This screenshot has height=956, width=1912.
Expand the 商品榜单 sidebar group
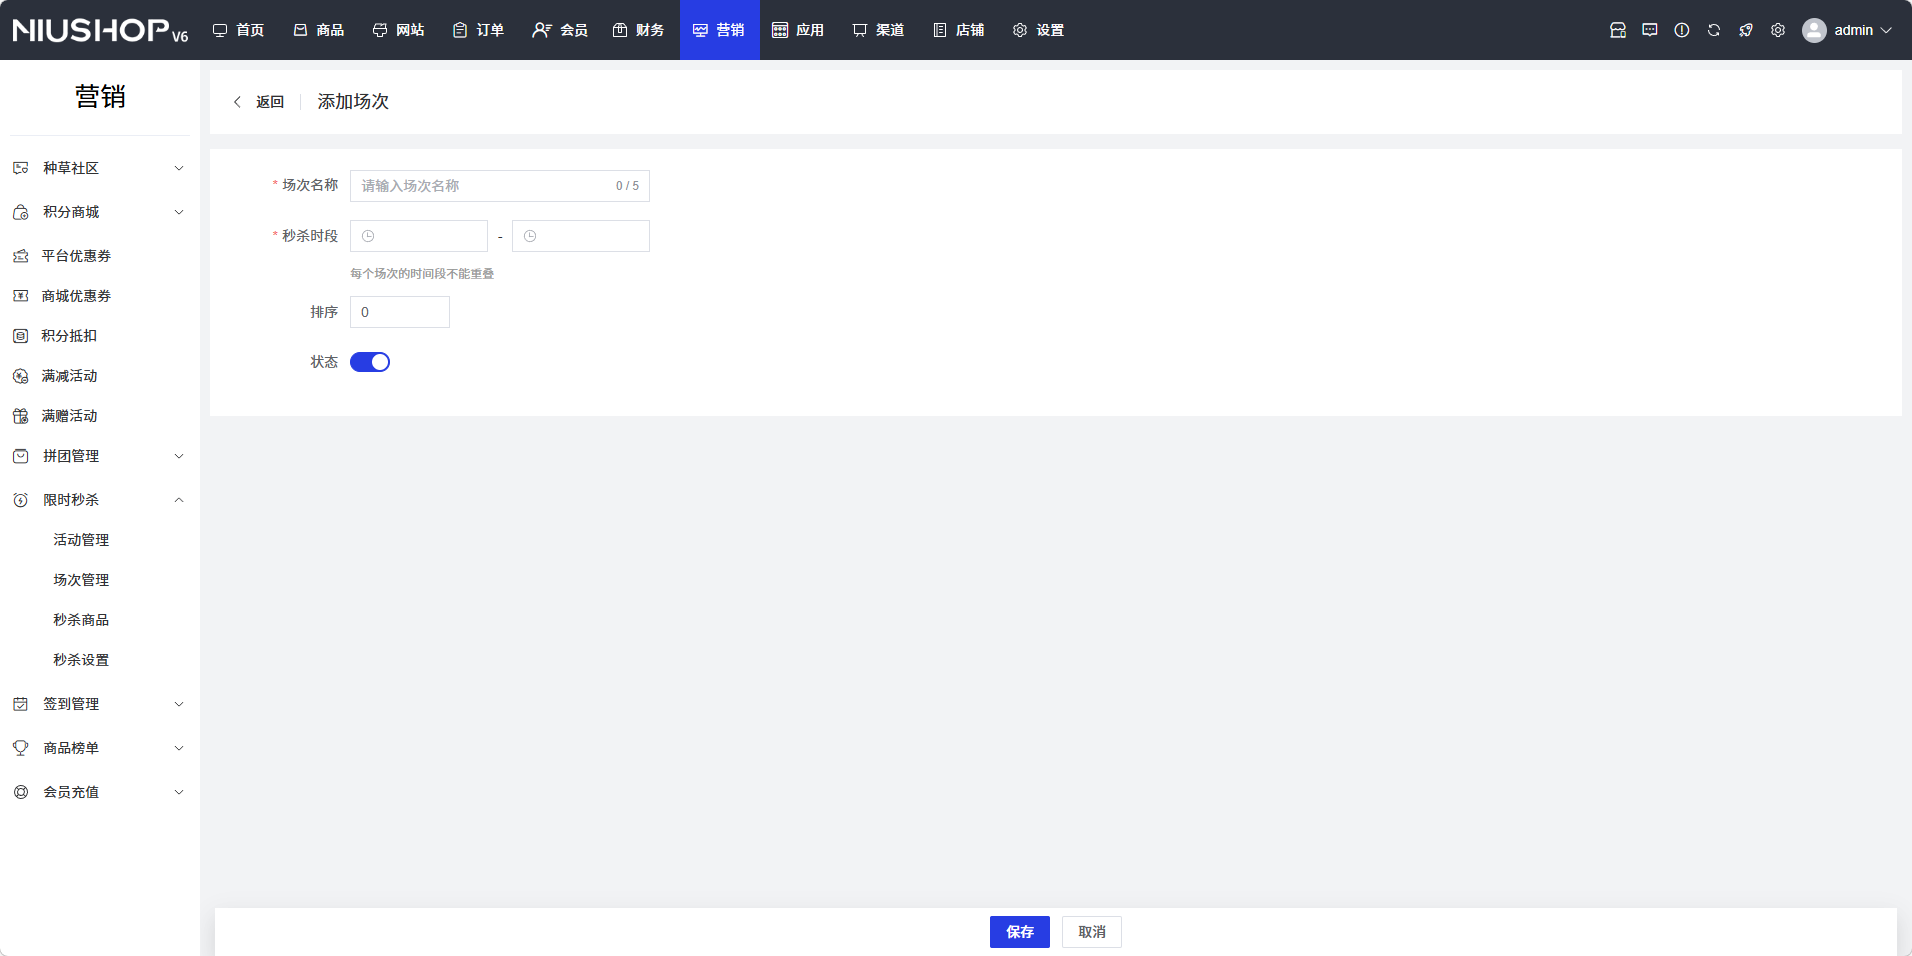pyautogui.click(x=100, y=748)
